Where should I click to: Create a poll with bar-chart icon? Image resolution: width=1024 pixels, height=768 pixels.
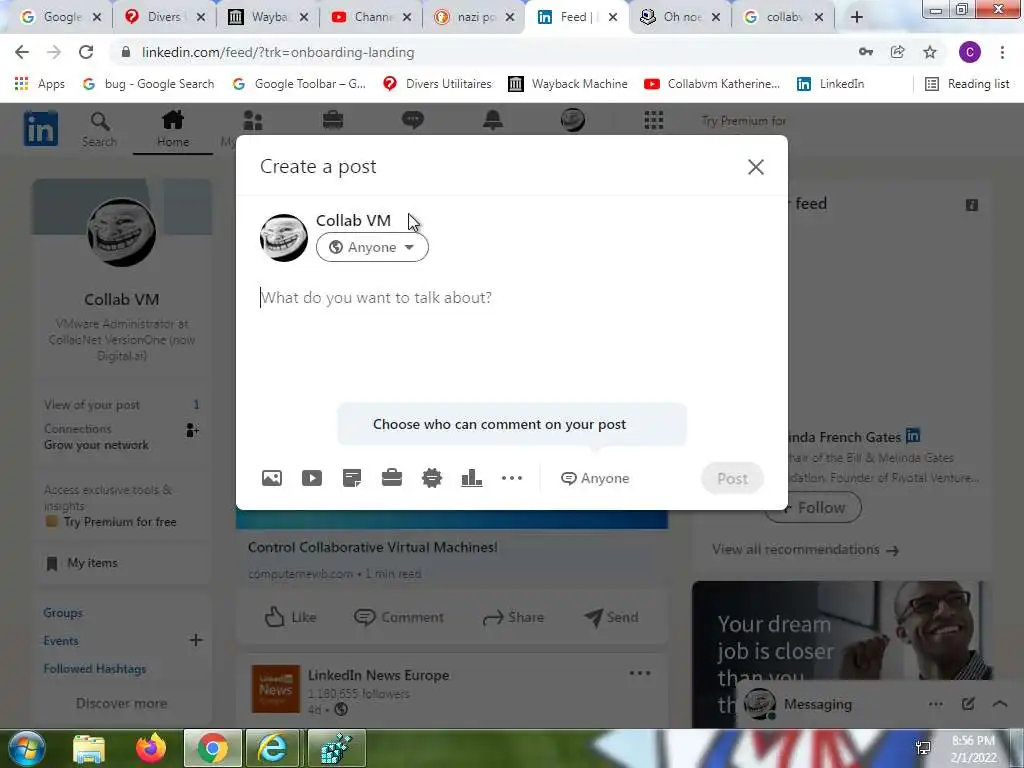point(472,478)
